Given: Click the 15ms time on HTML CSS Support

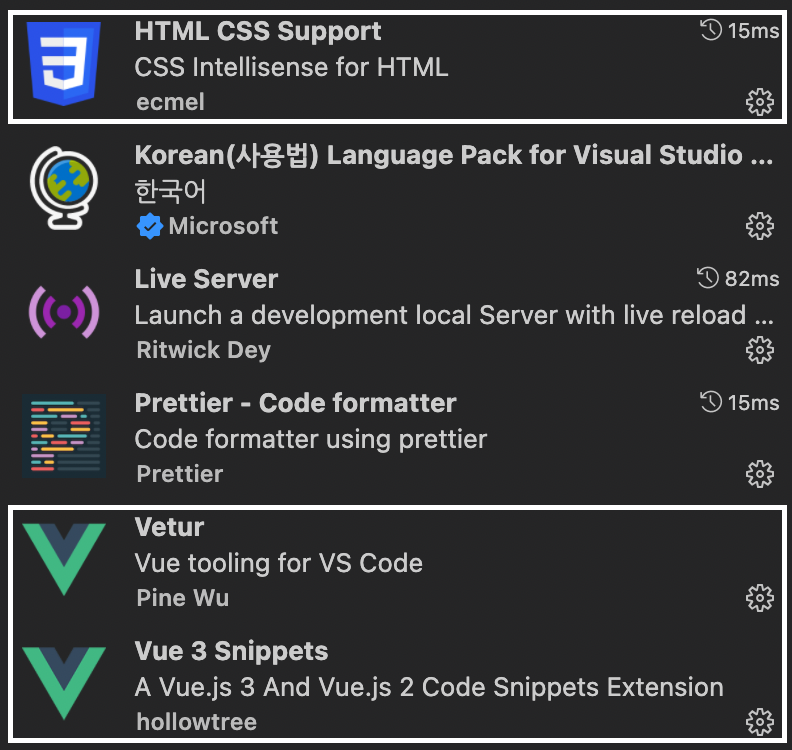Looking at the screenshot, I should (754, 31).
